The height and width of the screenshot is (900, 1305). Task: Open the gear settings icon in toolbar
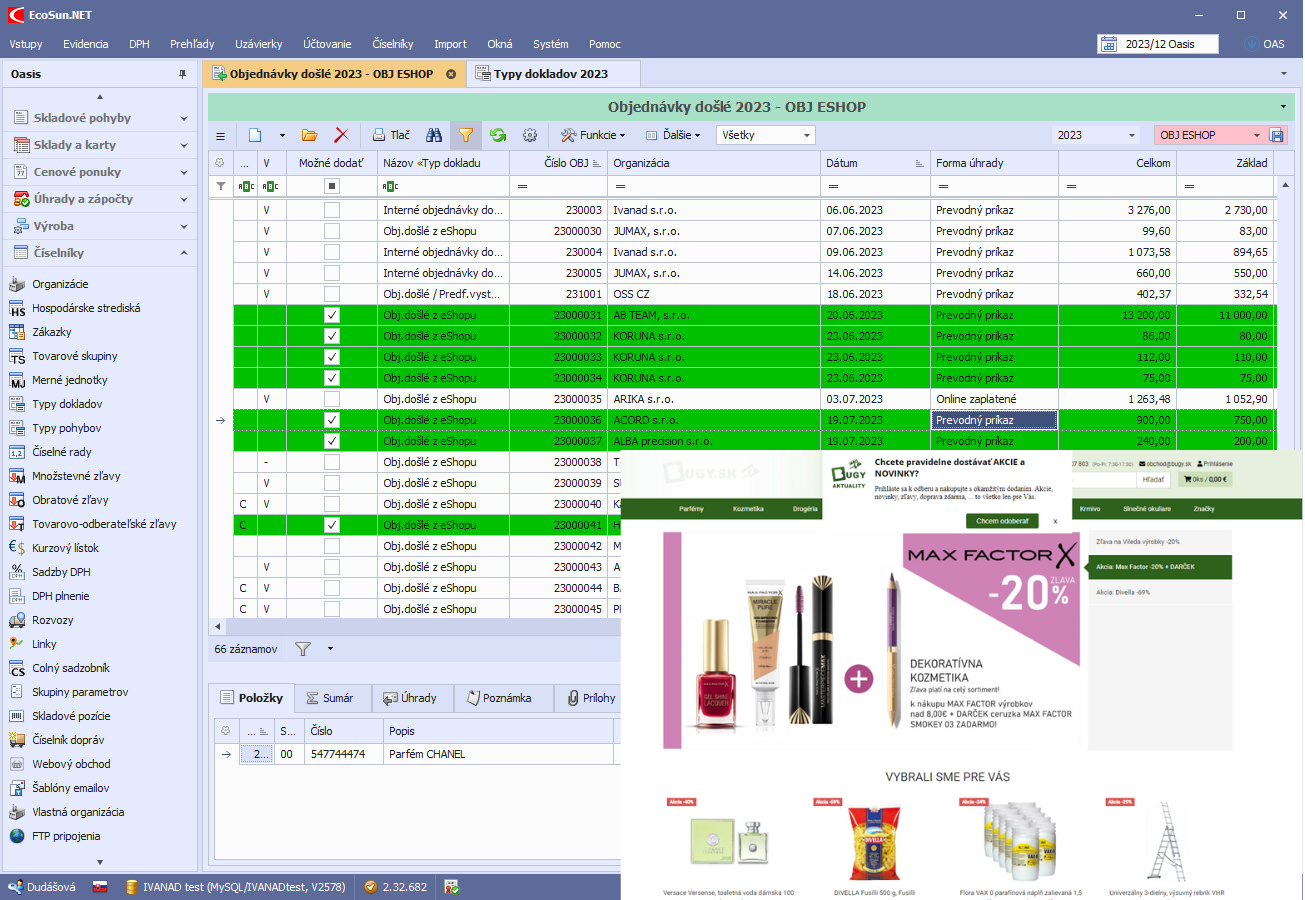pos(530,135)
